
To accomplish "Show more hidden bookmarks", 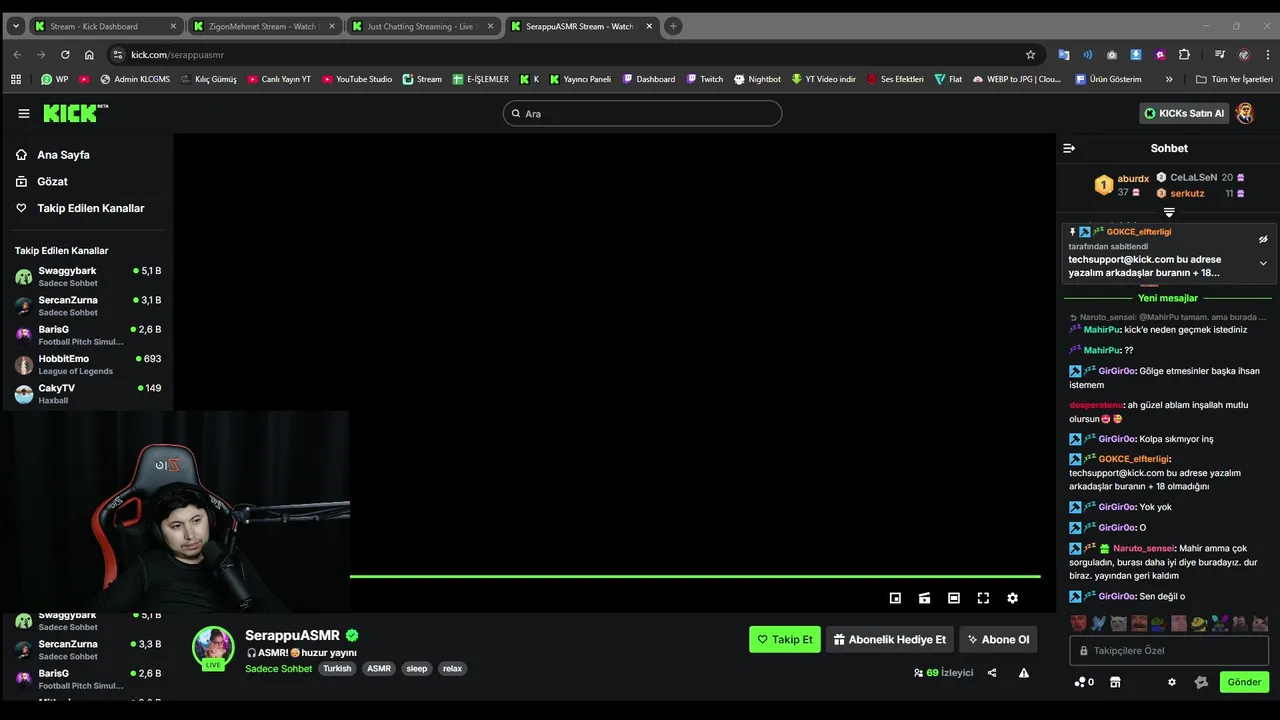I will pos(1169,79).
